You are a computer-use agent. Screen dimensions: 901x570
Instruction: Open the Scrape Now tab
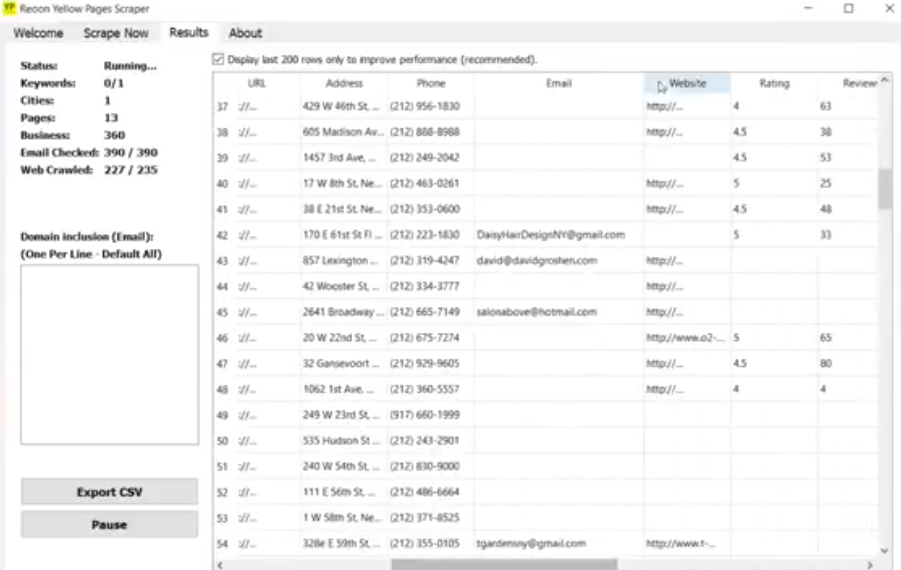tap(116, 33)
